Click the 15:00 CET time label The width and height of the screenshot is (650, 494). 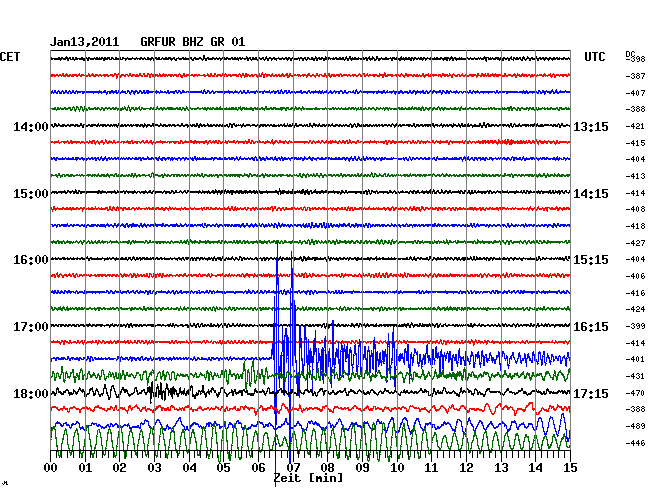click(x=31, y=194)
